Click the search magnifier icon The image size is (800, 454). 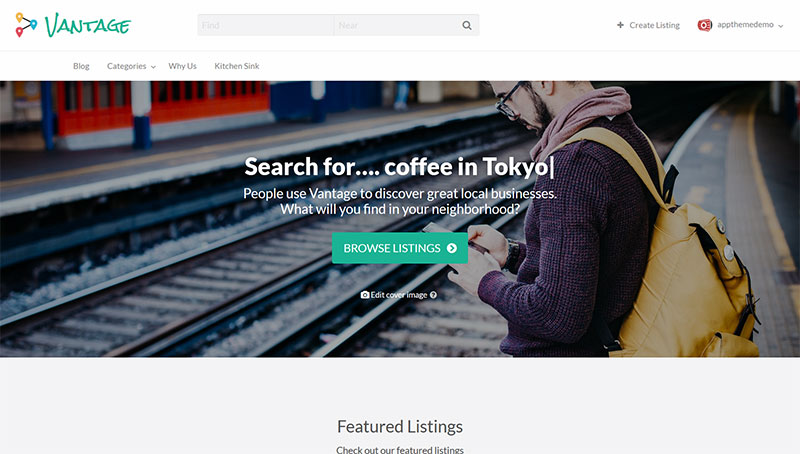click(467, 25)
